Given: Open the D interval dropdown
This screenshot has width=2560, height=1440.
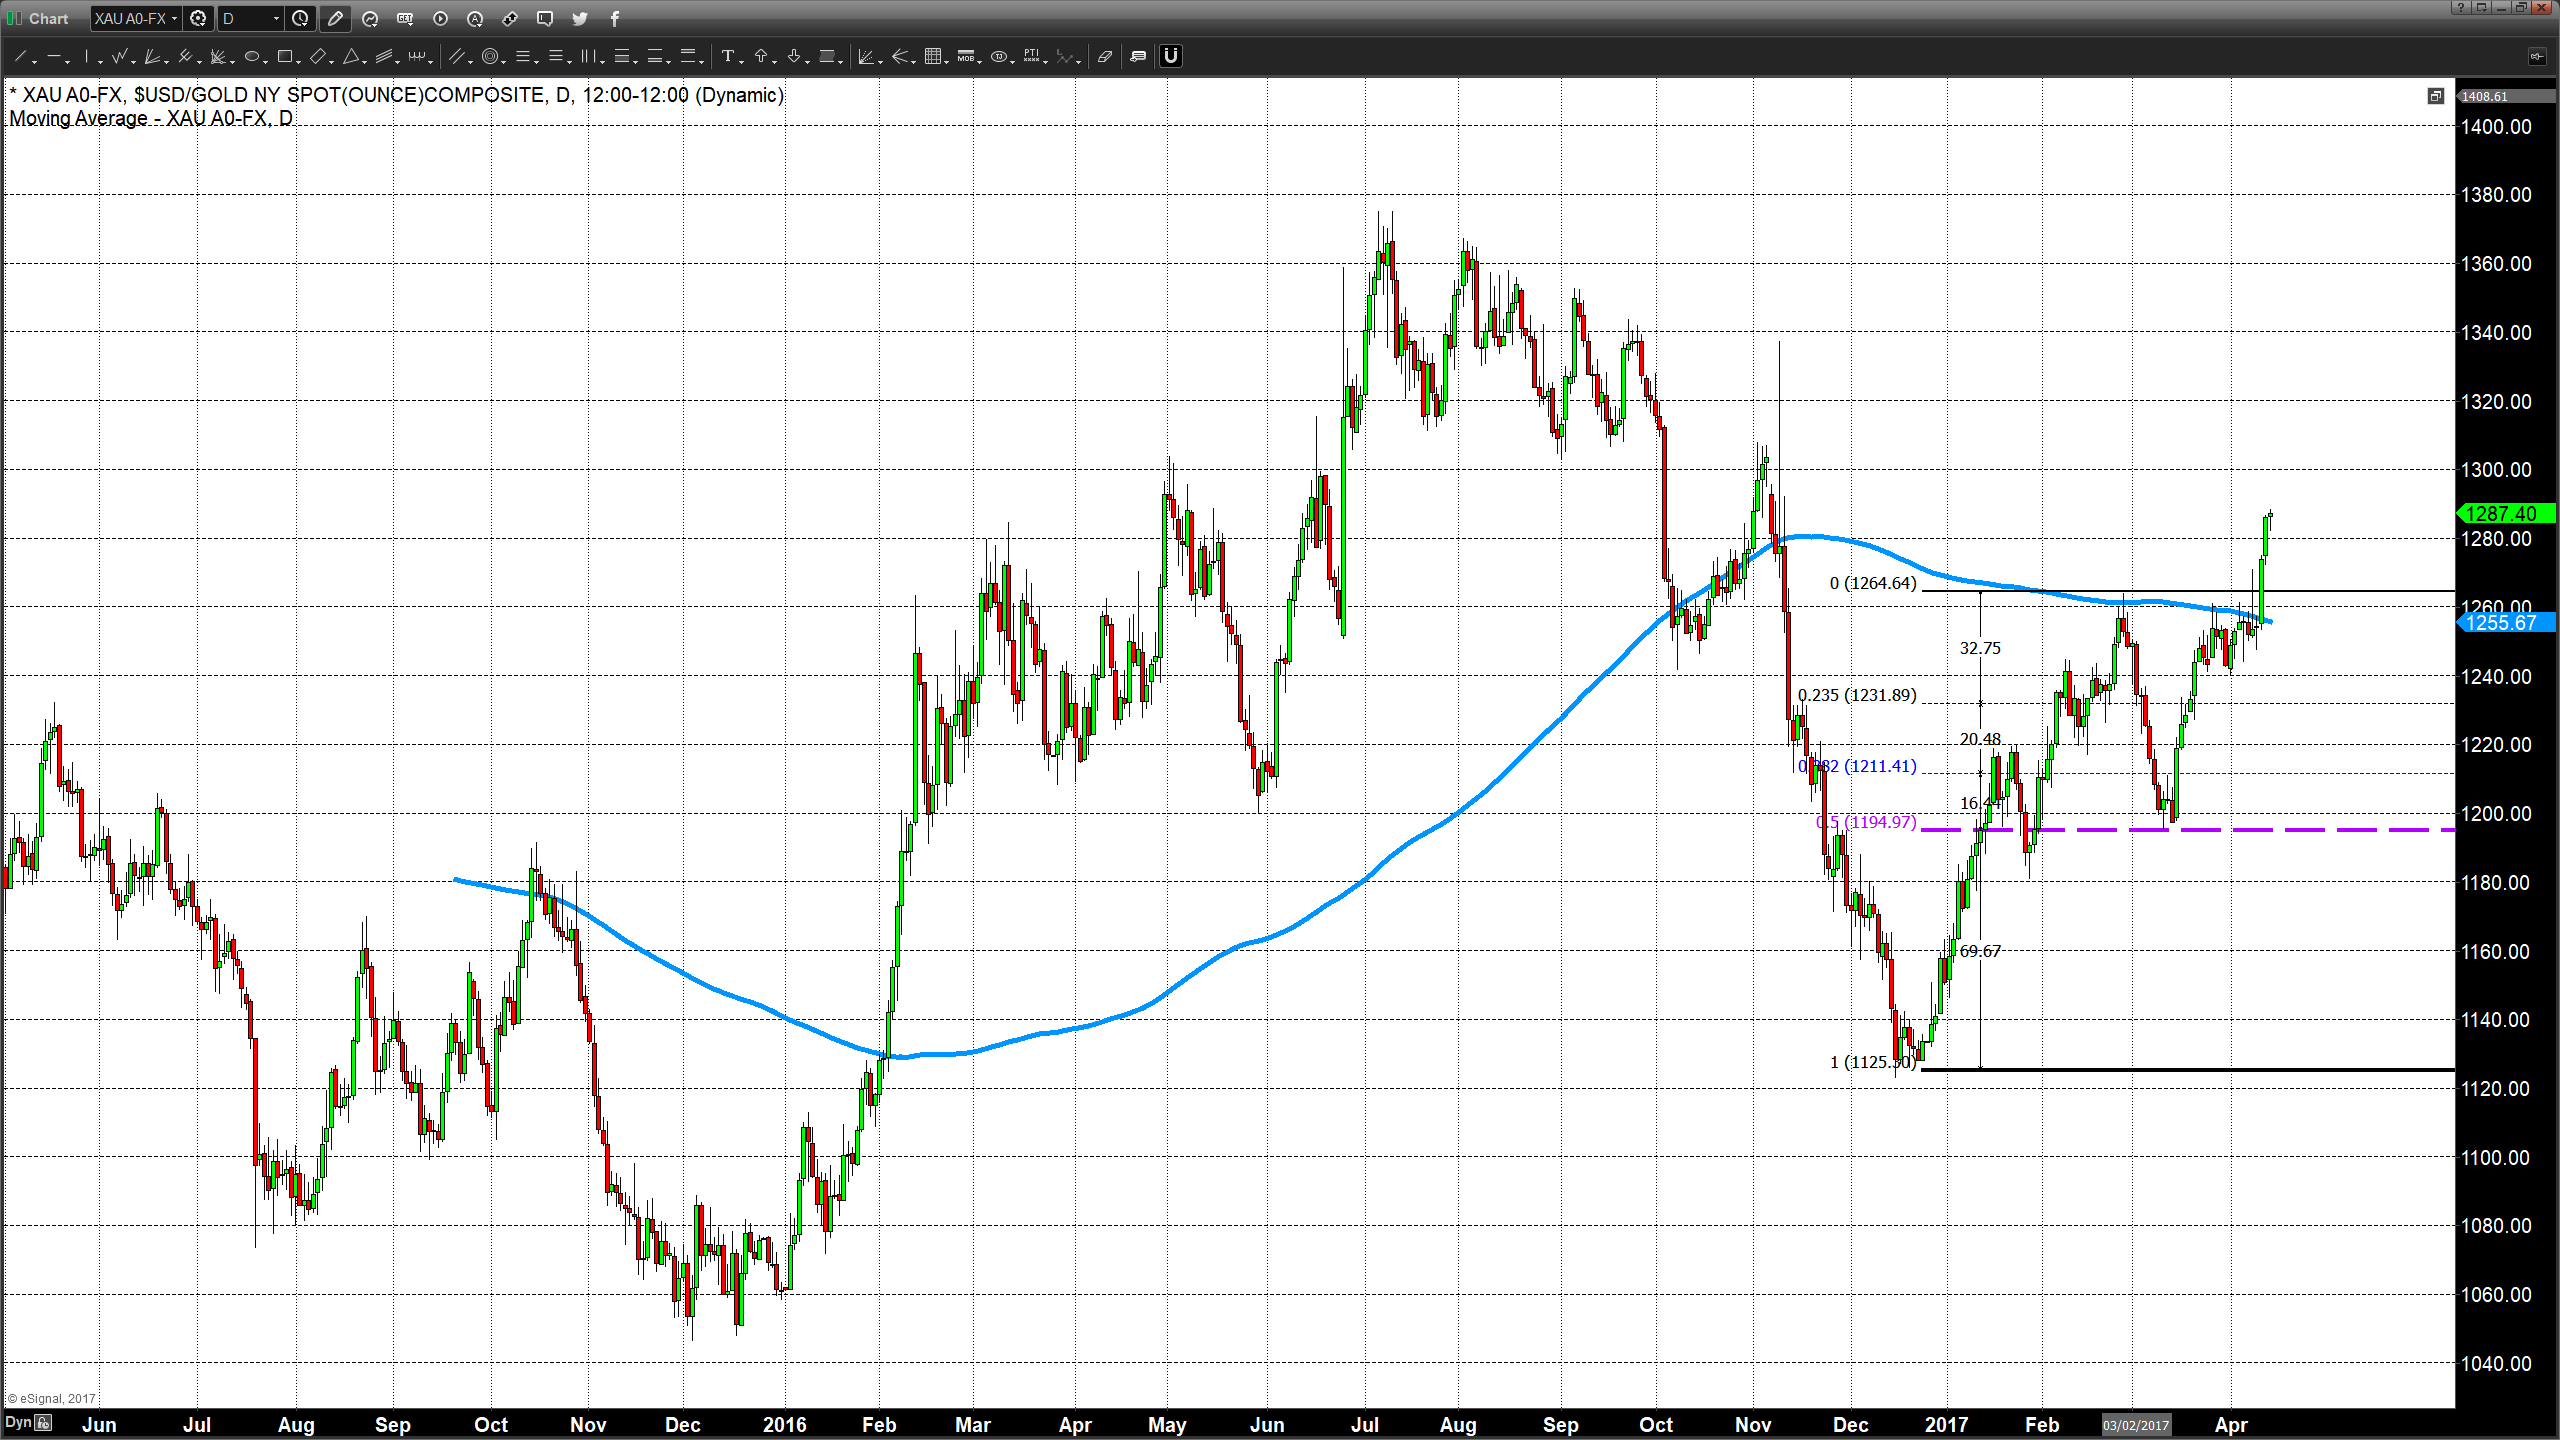Looking at the screenshot, I should pyautogui.click(x=251, y=18).
